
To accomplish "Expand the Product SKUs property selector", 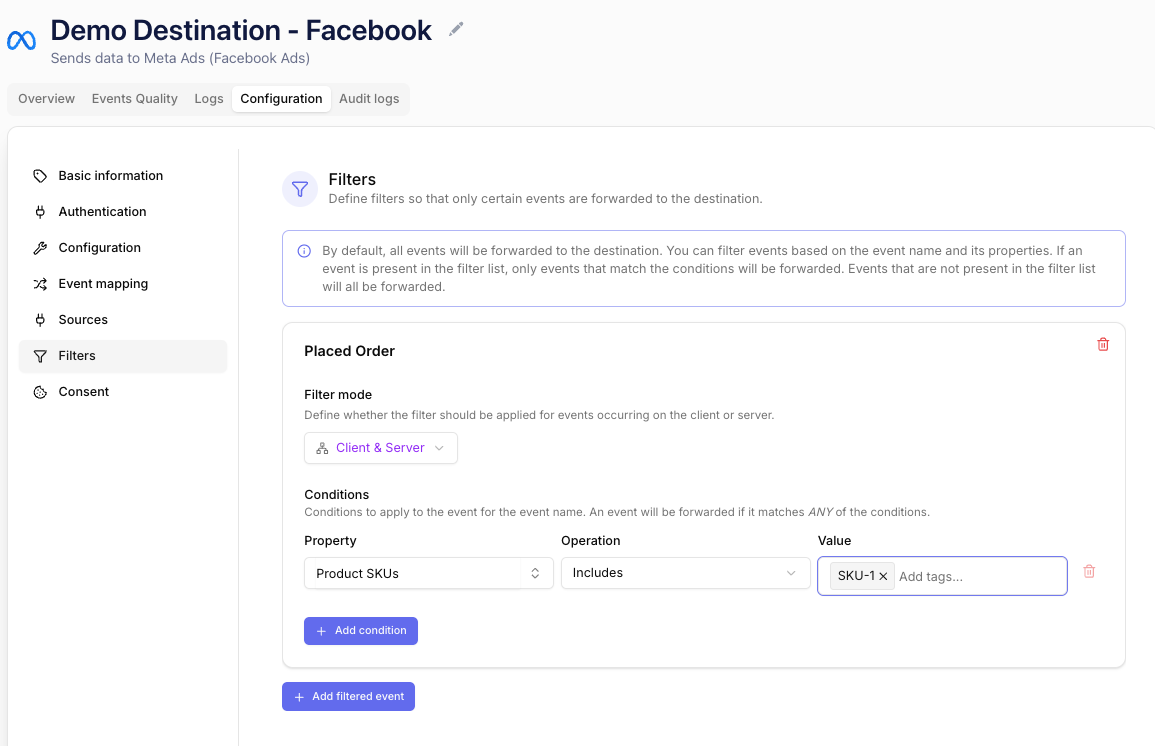I will [429, 573].
